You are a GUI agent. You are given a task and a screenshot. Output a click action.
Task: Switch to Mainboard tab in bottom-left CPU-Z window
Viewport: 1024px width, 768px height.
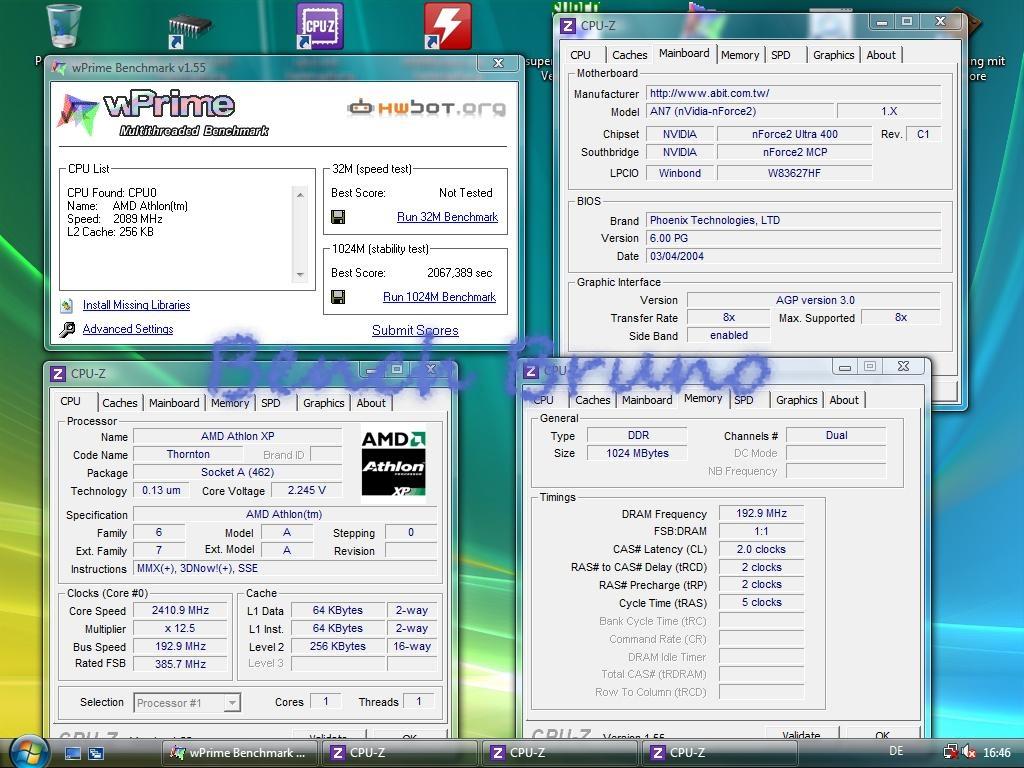(x=174, y=403)
